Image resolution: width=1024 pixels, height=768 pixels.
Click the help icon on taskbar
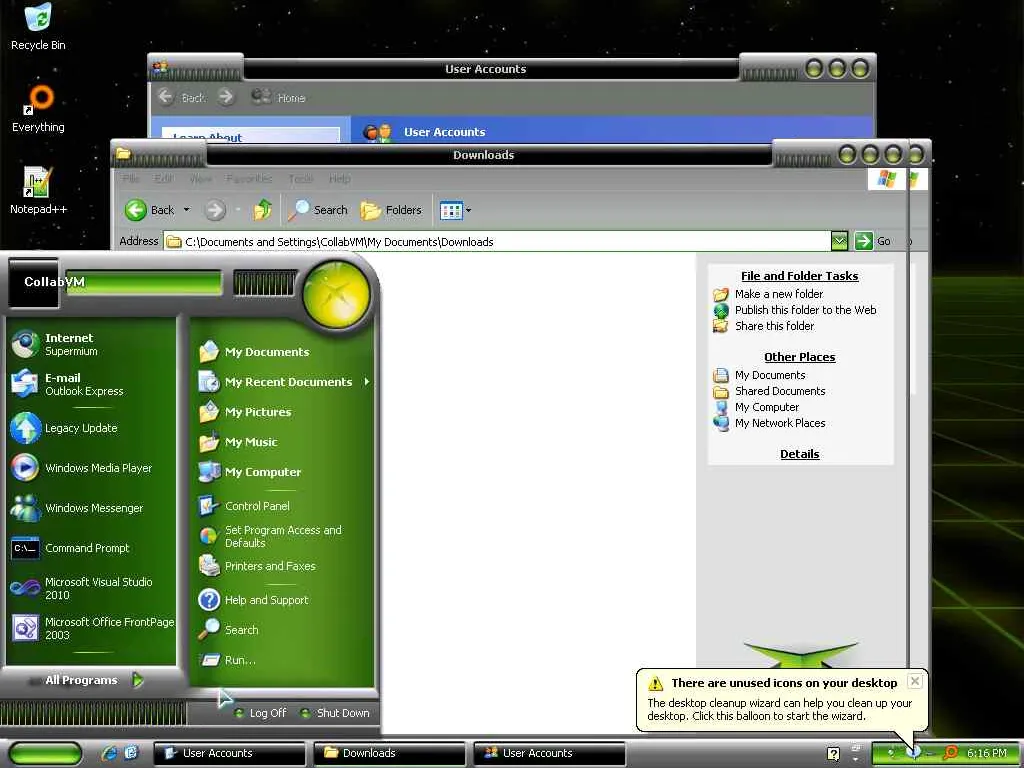(833, 754)
